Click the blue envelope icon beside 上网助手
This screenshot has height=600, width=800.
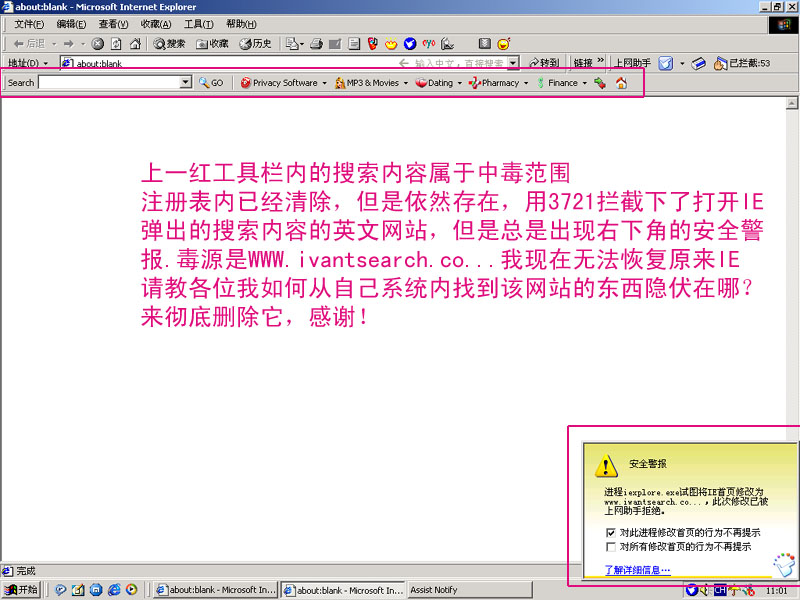(665, 63)
